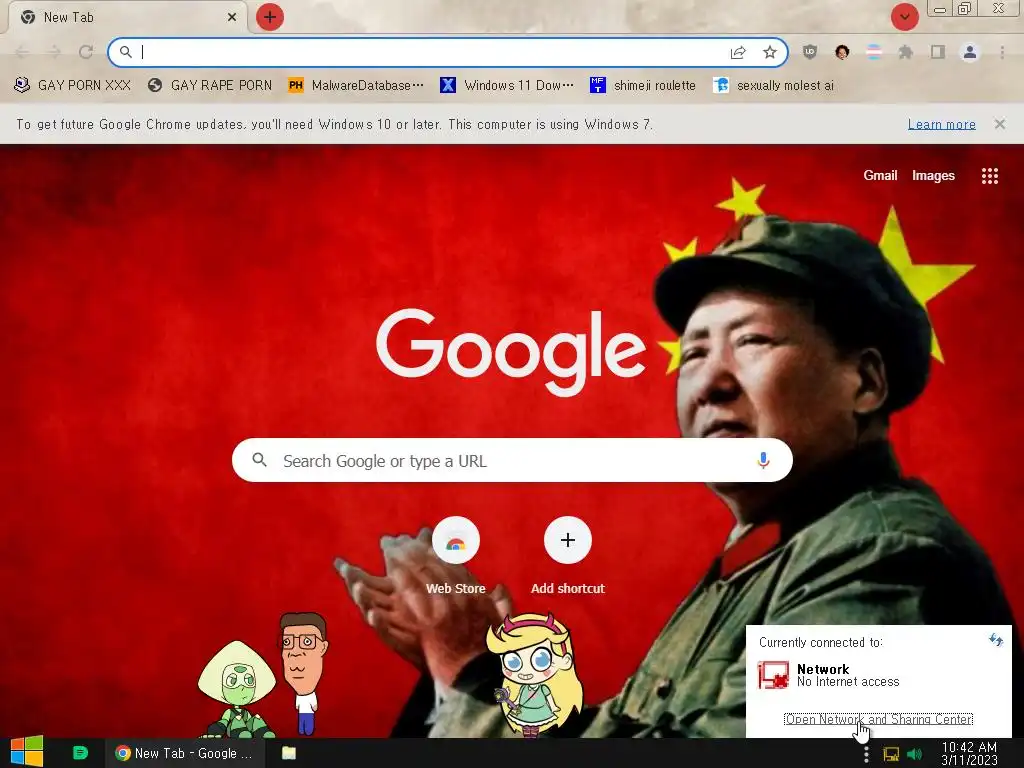
Task: Click the Google logo
Action: [511, 351]
